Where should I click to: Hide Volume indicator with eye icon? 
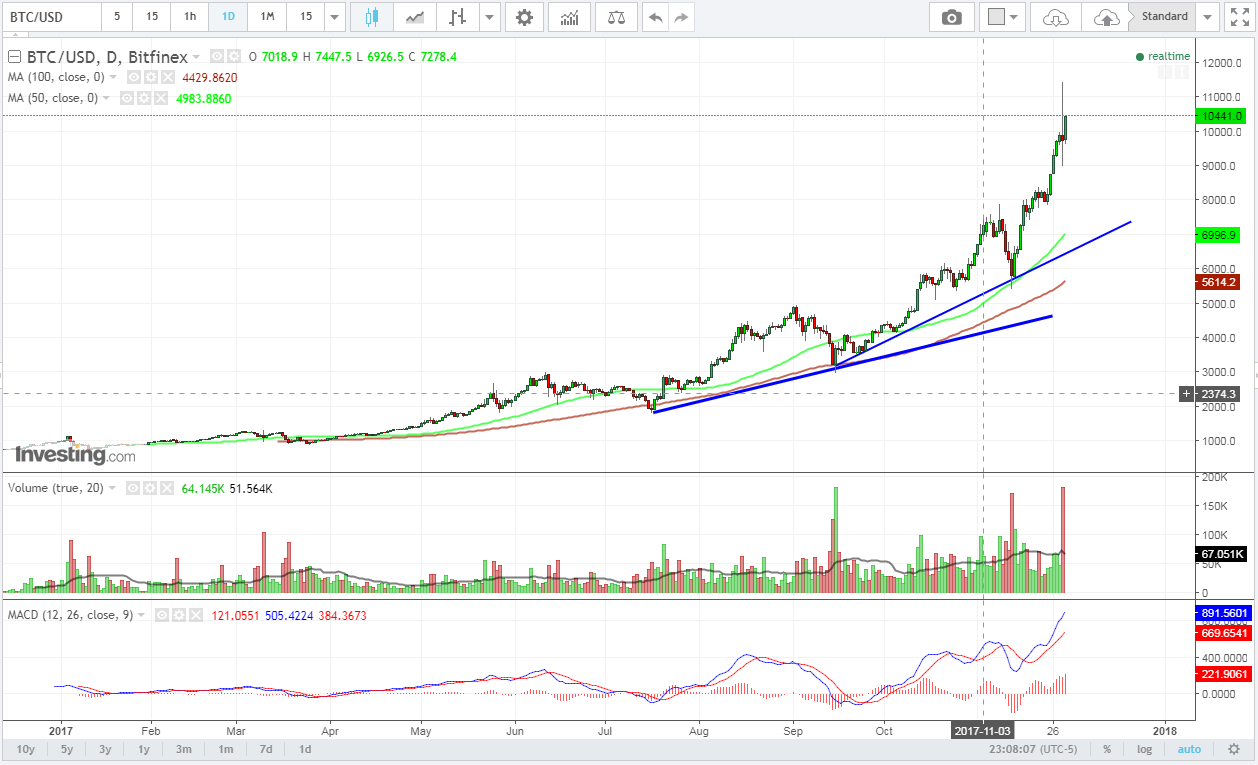pyautogui.click(x=132, y=488)
